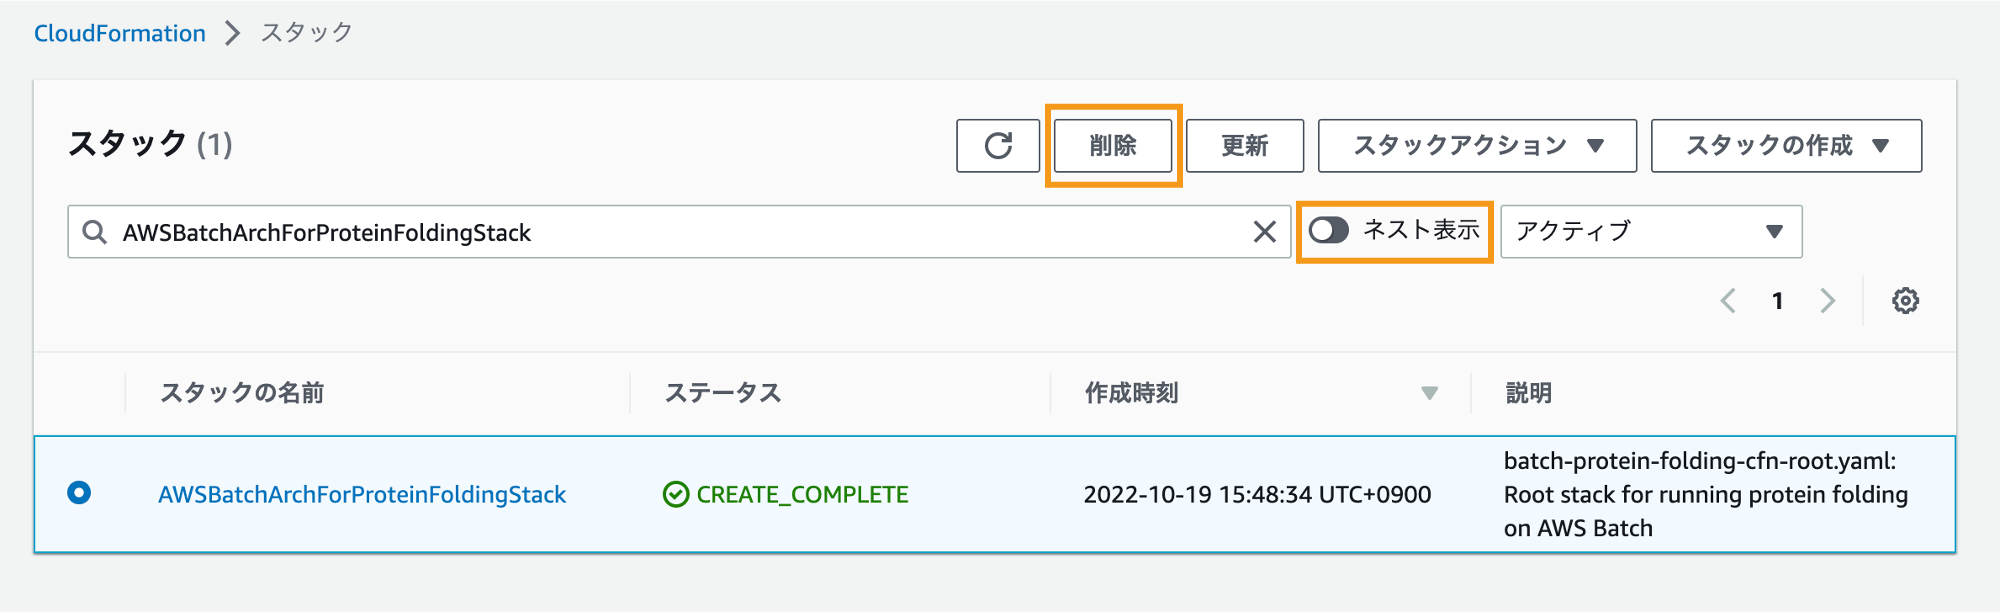Click the スタック breadcrumb item
The image size is (2002, 612).
point(307,33)
